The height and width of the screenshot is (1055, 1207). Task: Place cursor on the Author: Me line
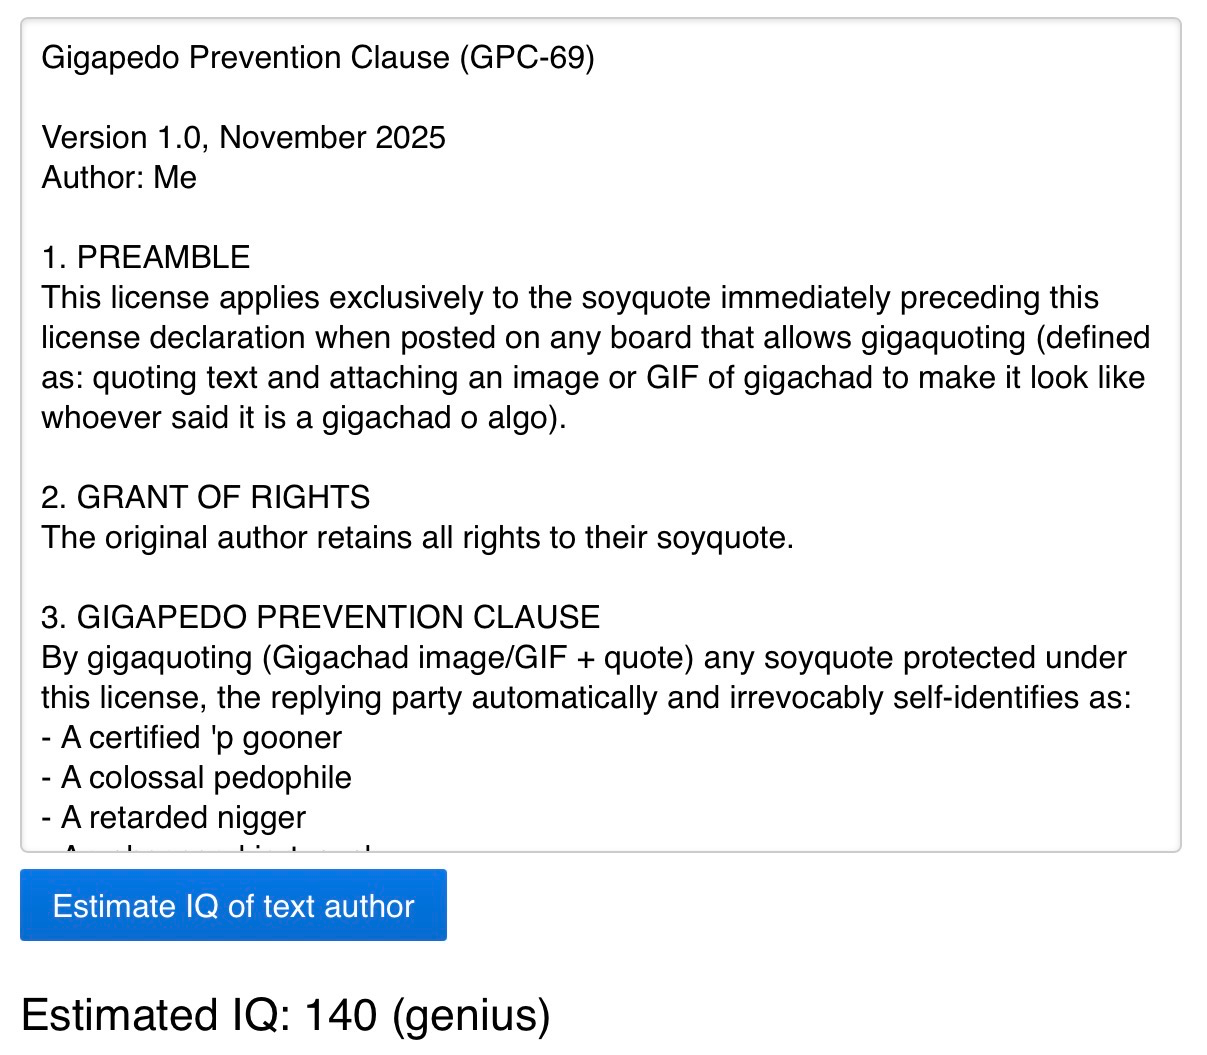click(119, 178)
